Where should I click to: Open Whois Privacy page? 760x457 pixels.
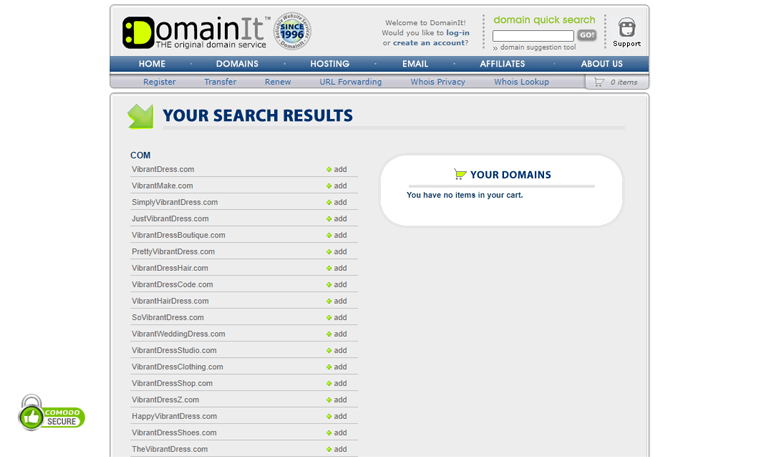point(438,82)
